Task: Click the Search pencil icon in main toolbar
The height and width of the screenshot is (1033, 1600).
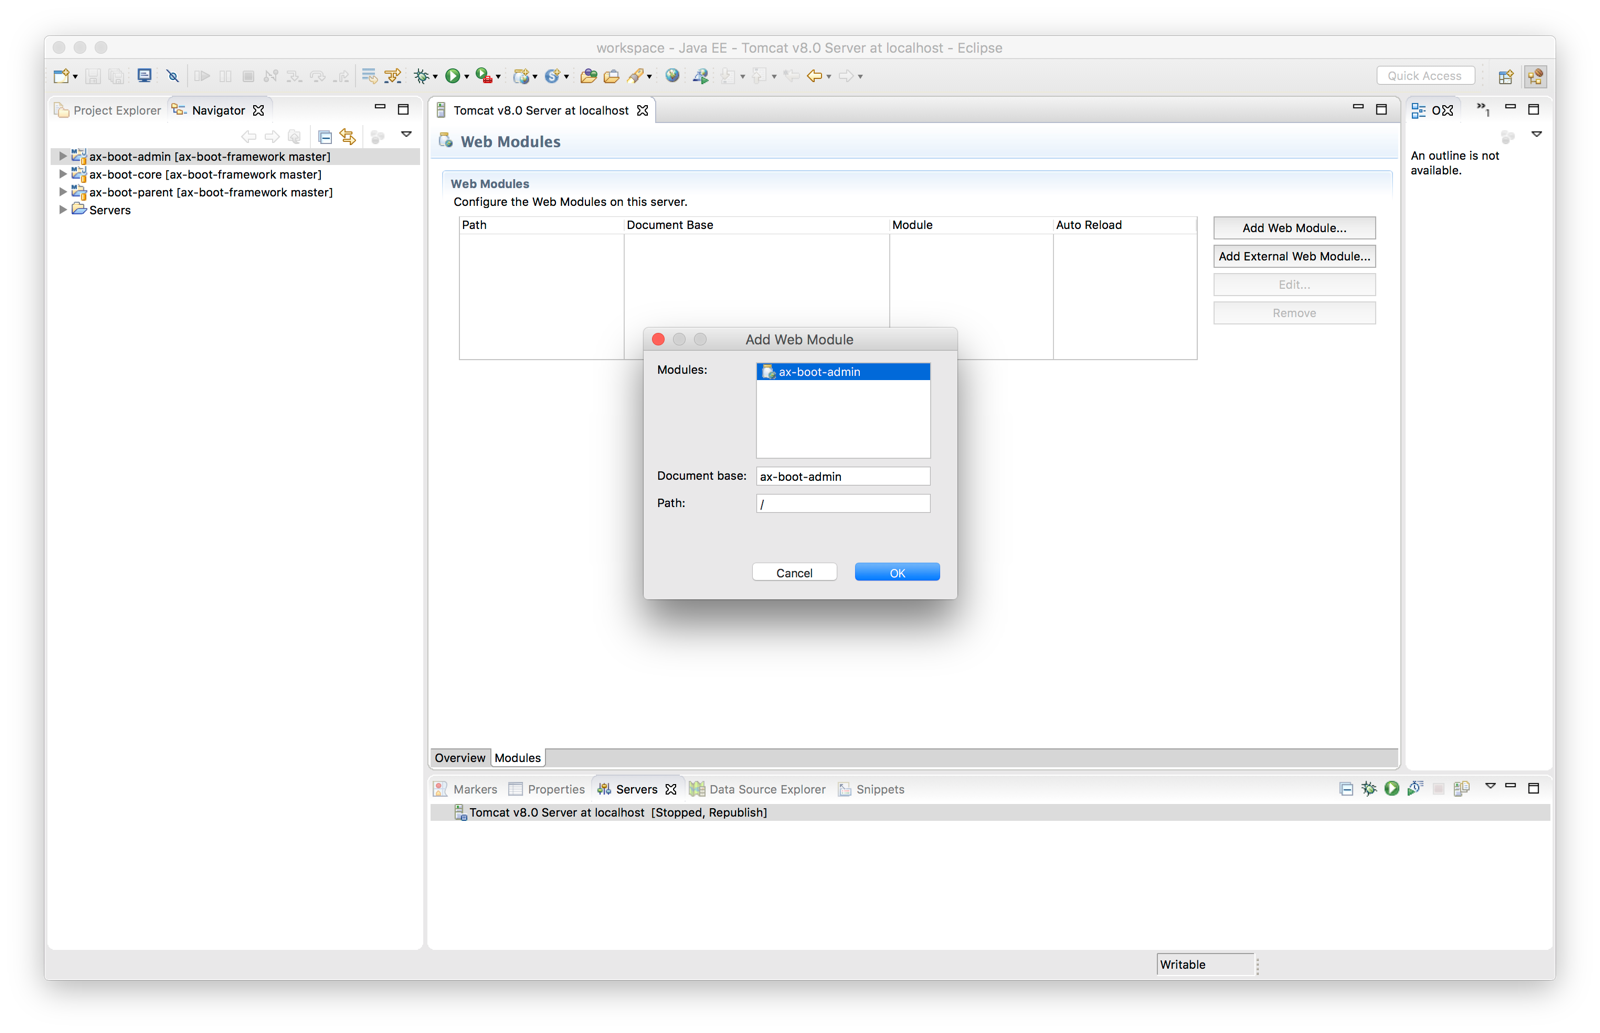Action: point(635,76)
